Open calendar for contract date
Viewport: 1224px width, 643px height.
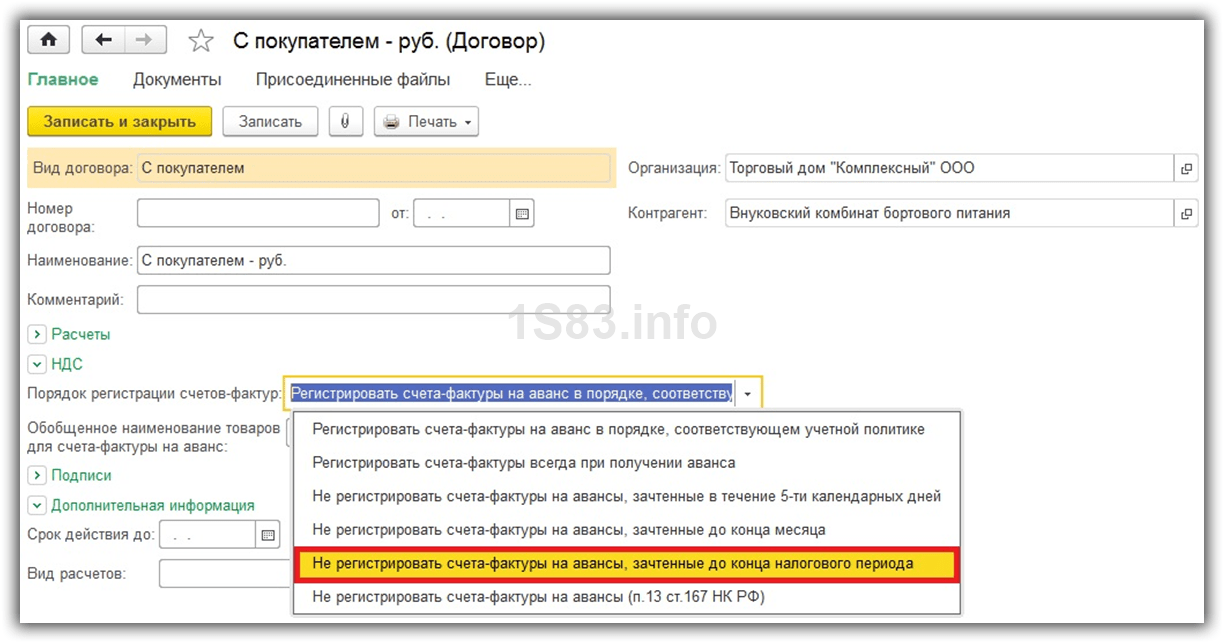point(522,213)
